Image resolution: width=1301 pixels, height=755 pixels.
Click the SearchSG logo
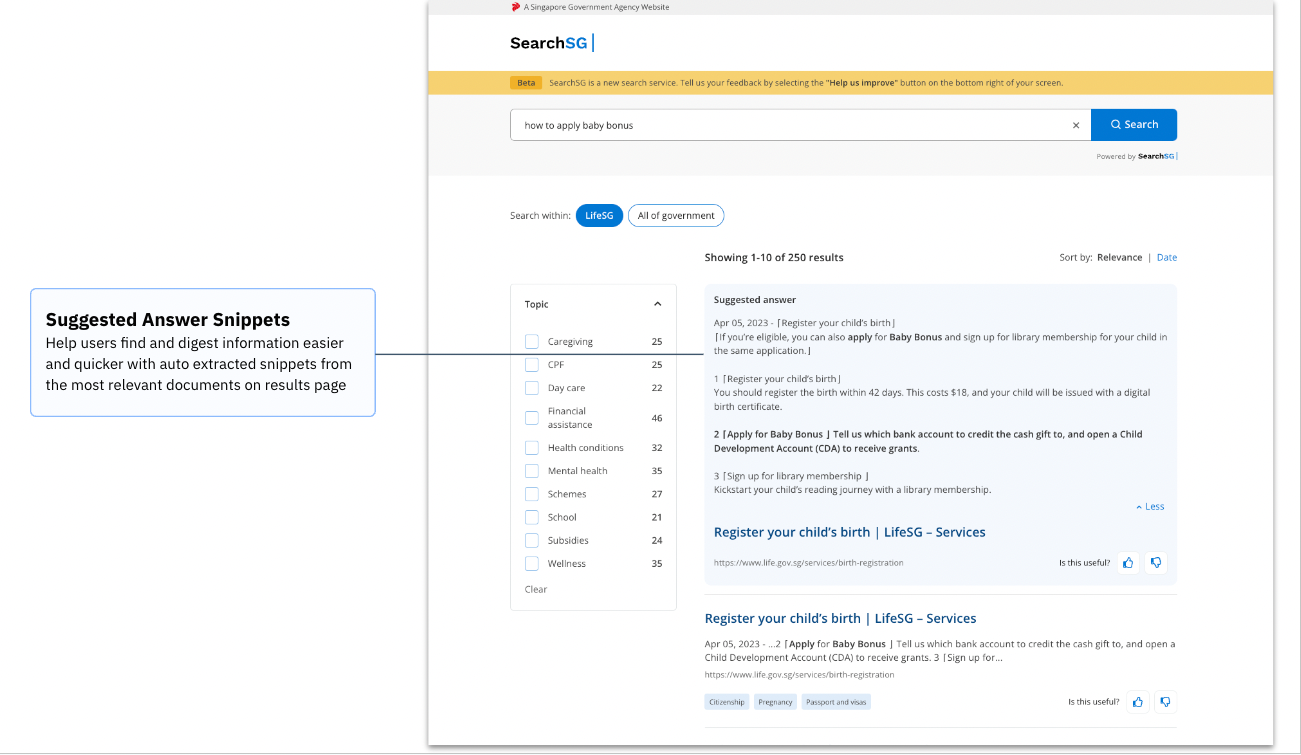click(549, 43)
